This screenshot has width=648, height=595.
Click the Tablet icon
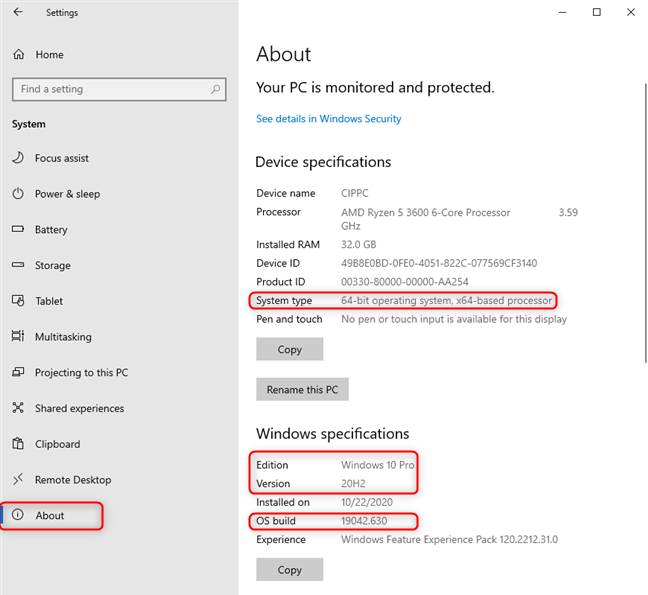click(x=18, y=300)
